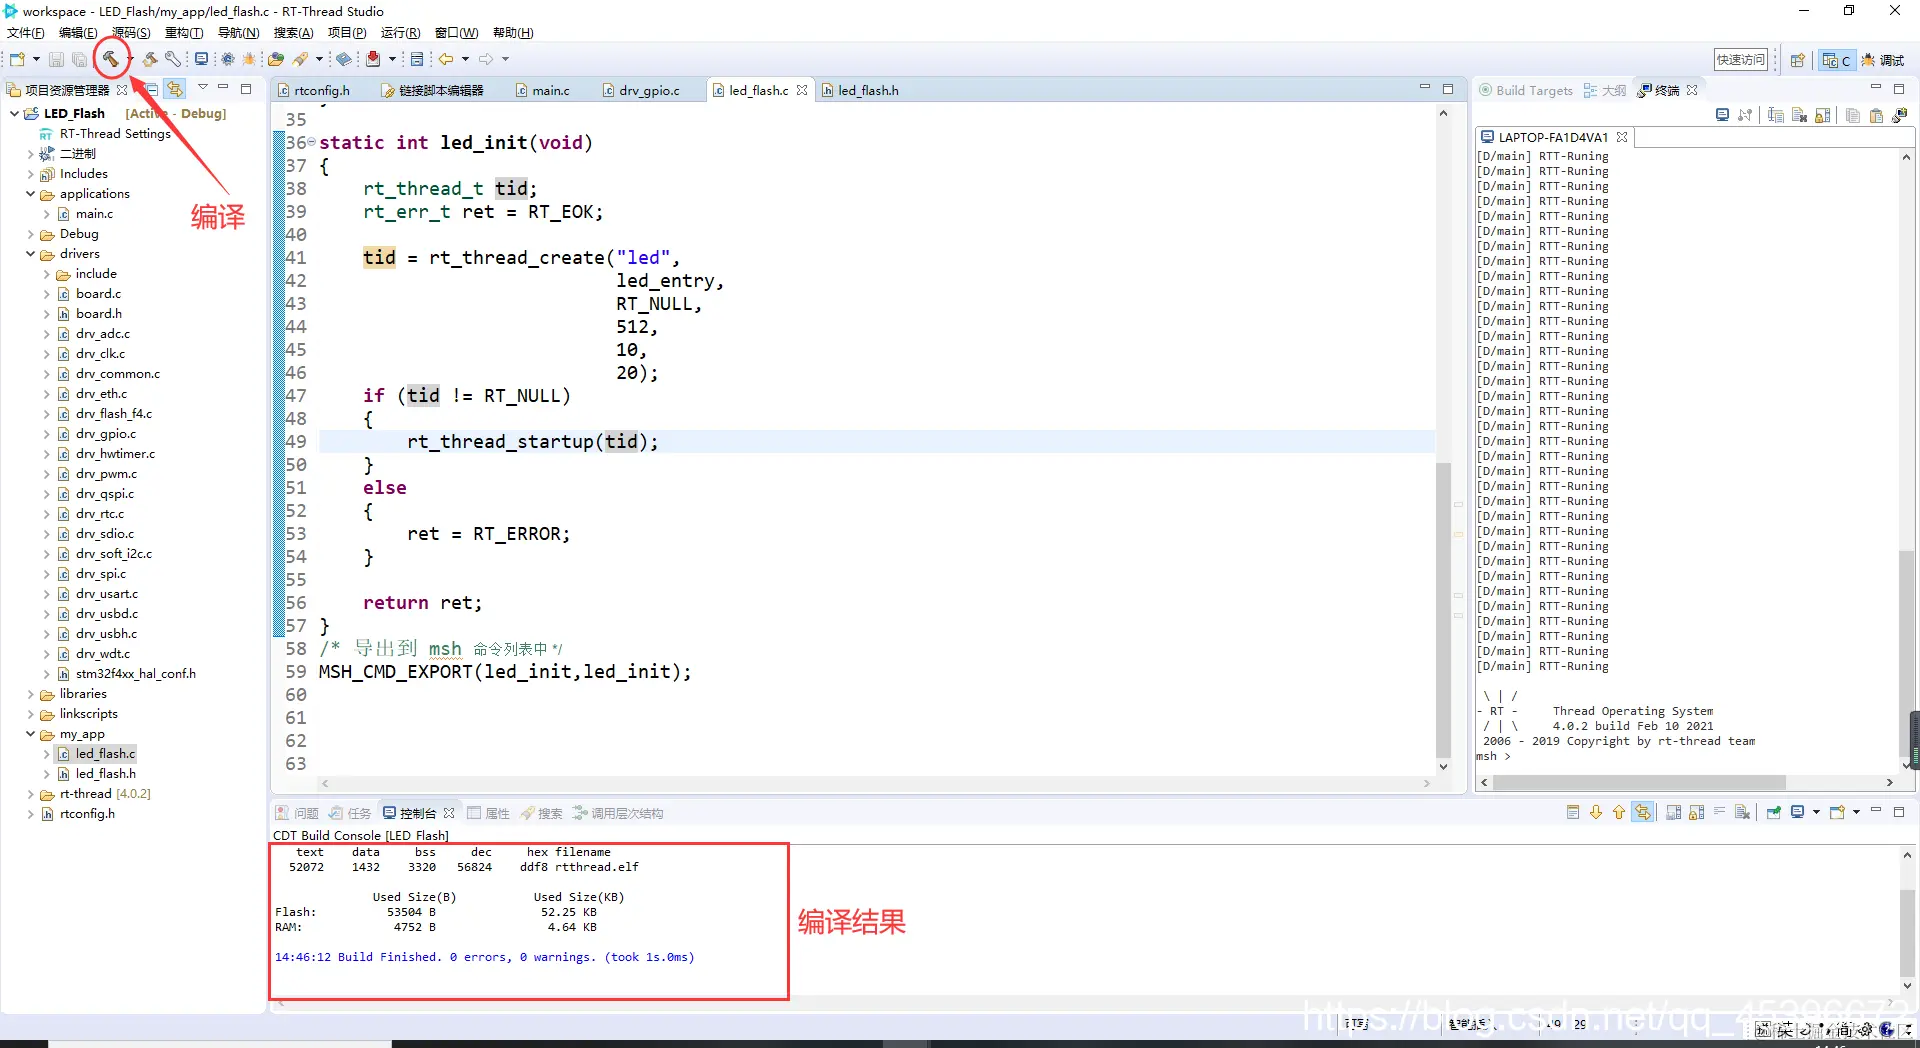Collapse the my_app folder
This screenshot has width=1920, height=1048.
[x=30, y=734]
